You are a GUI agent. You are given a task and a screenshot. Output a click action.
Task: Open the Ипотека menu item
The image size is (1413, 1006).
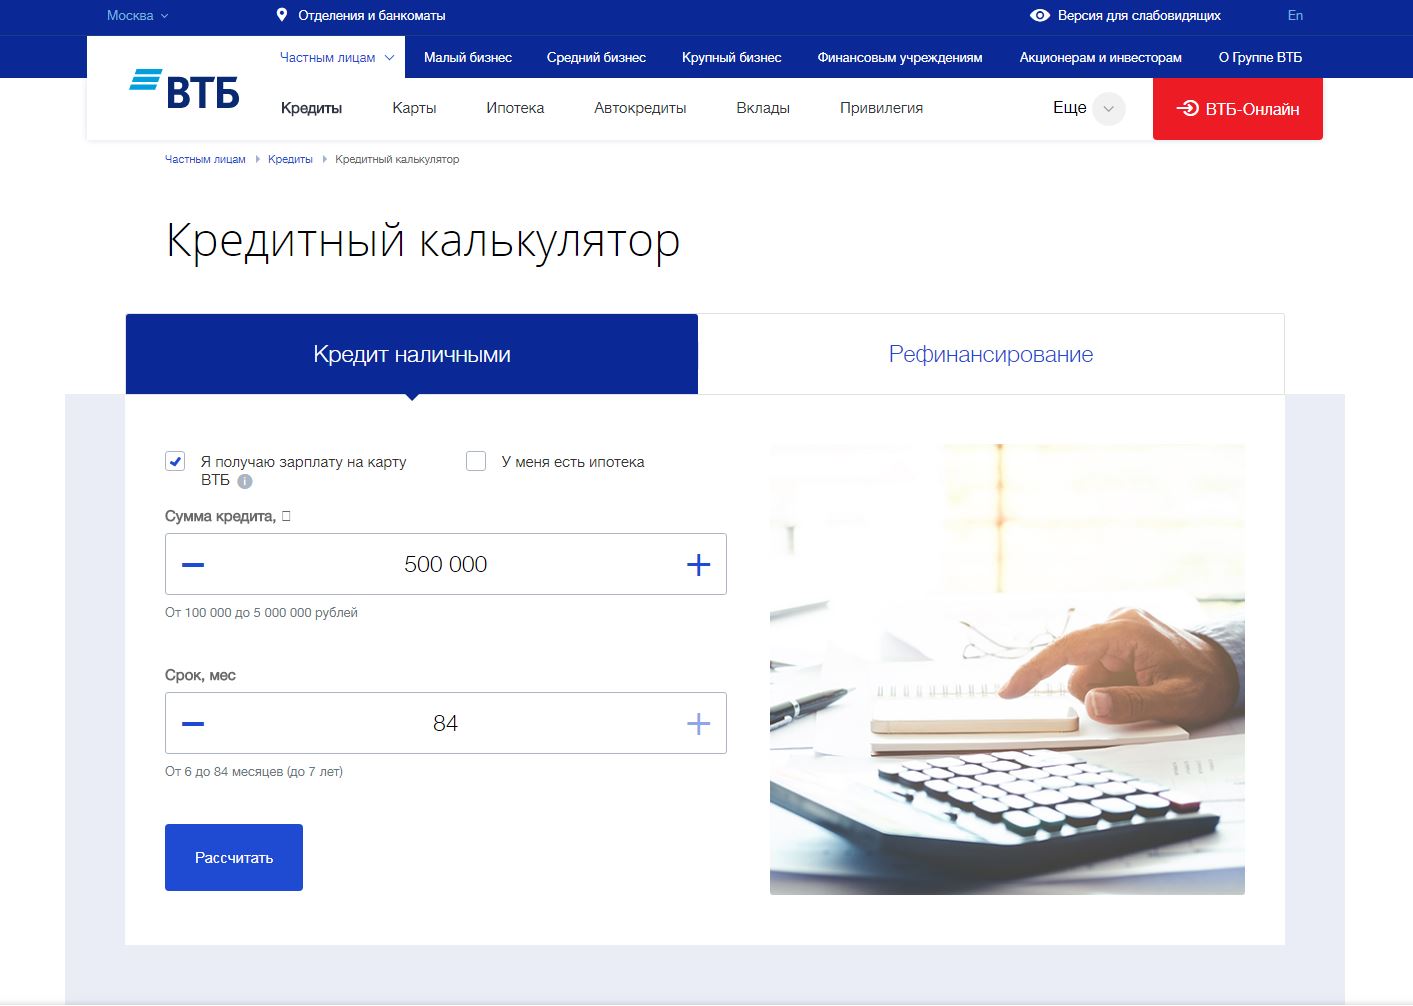(x=515, y=108)
